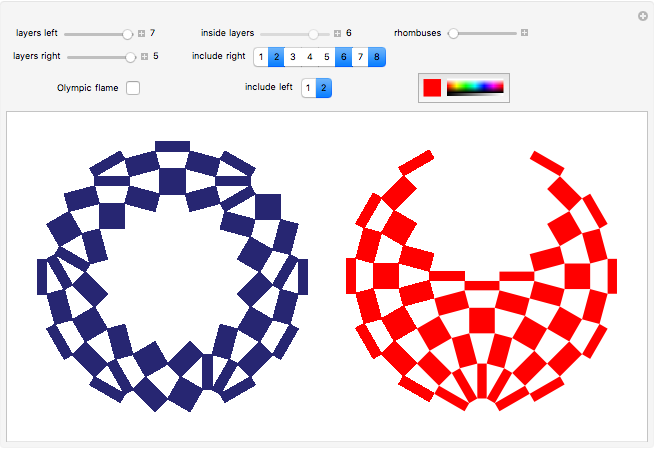Open the panel options plus icon
The height and width of the screenshot is (450, 654).
point(643,16)
